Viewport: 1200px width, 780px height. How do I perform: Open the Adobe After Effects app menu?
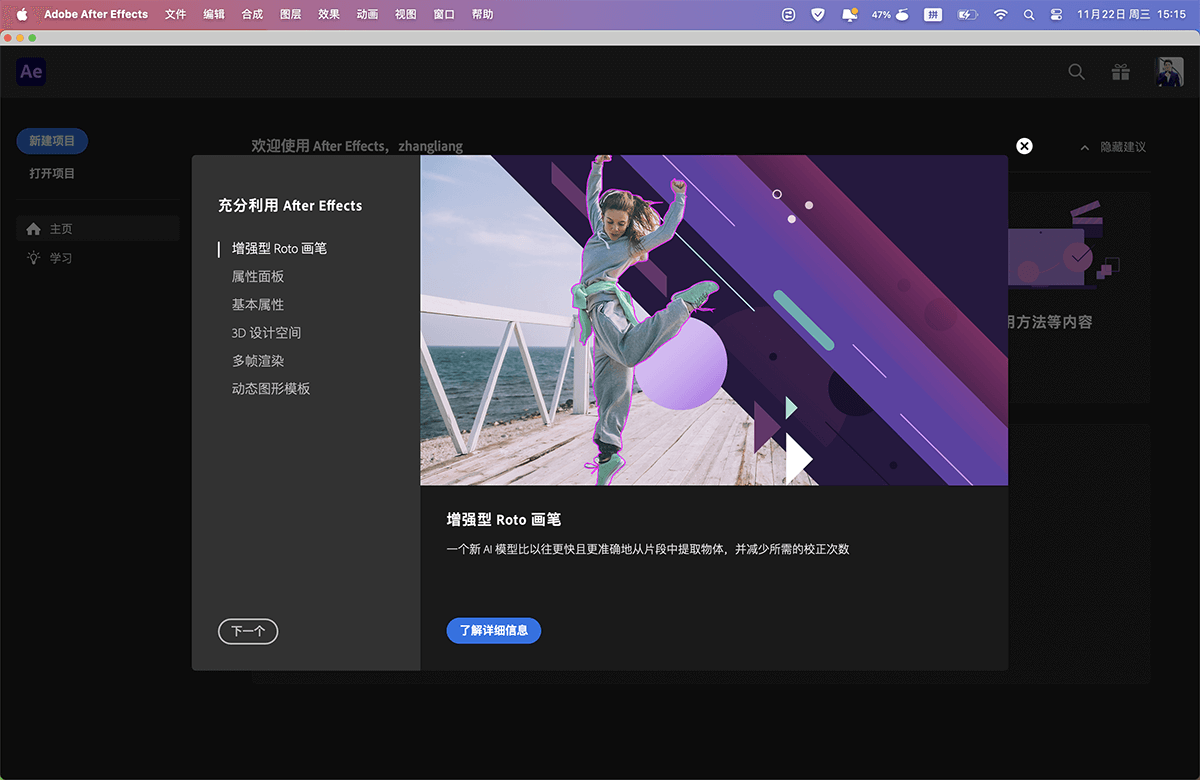[96, 15]
